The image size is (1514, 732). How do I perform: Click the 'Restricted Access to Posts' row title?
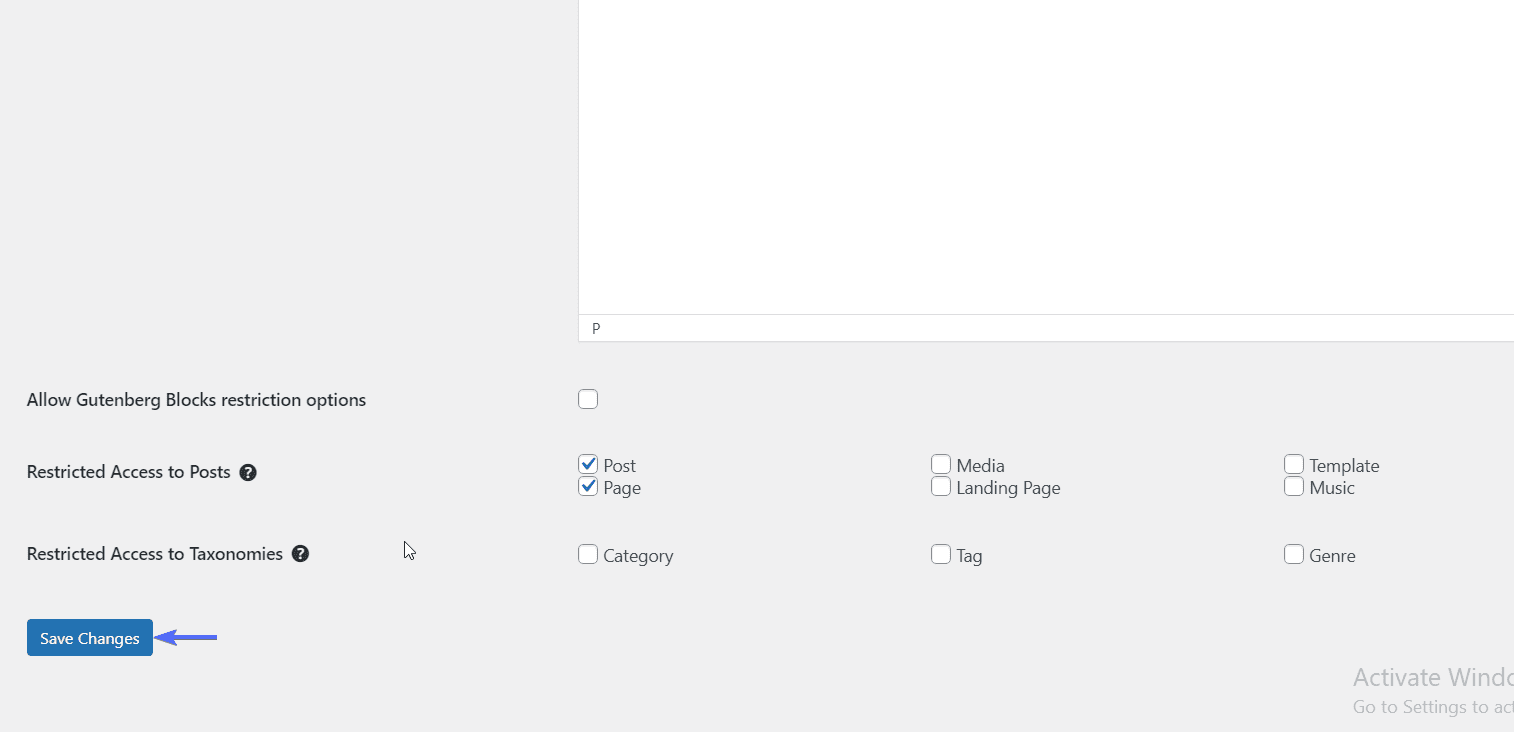[x=129, y=472]
